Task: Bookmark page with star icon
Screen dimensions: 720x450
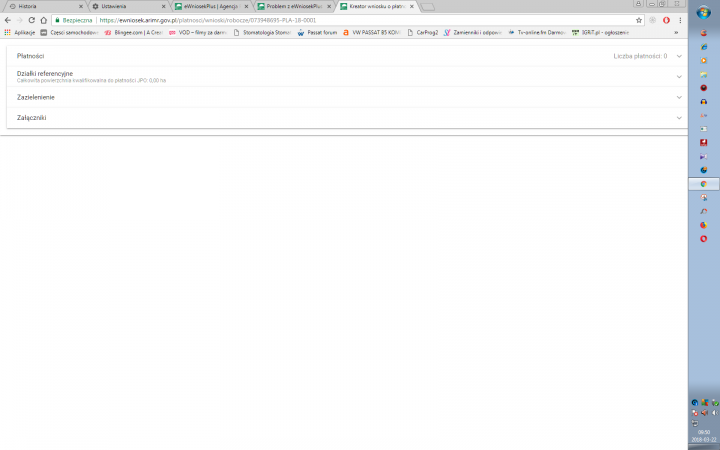Action: (639, 19)
